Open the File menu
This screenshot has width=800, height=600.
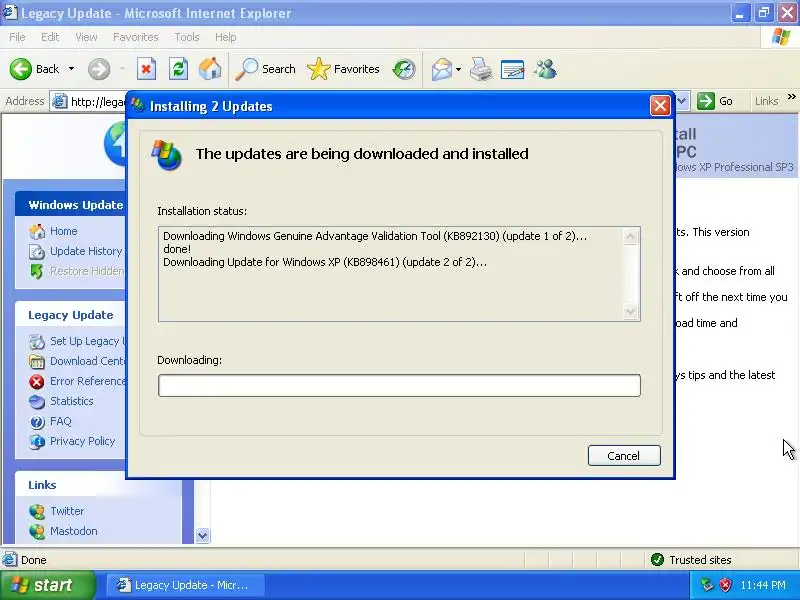click(17, 37)
